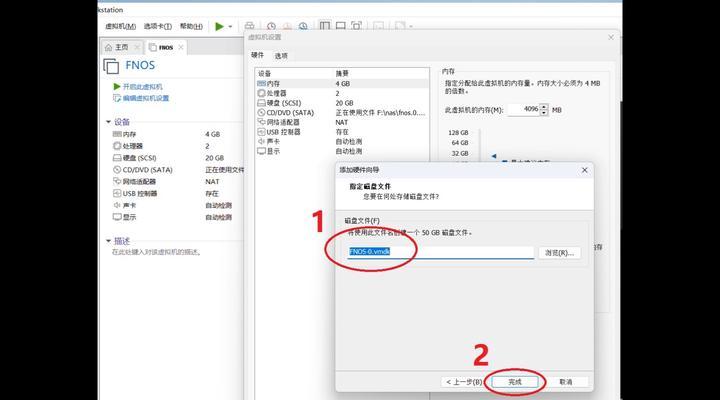Click the 128 GB mark on memory scale

(x=458, y=132)
